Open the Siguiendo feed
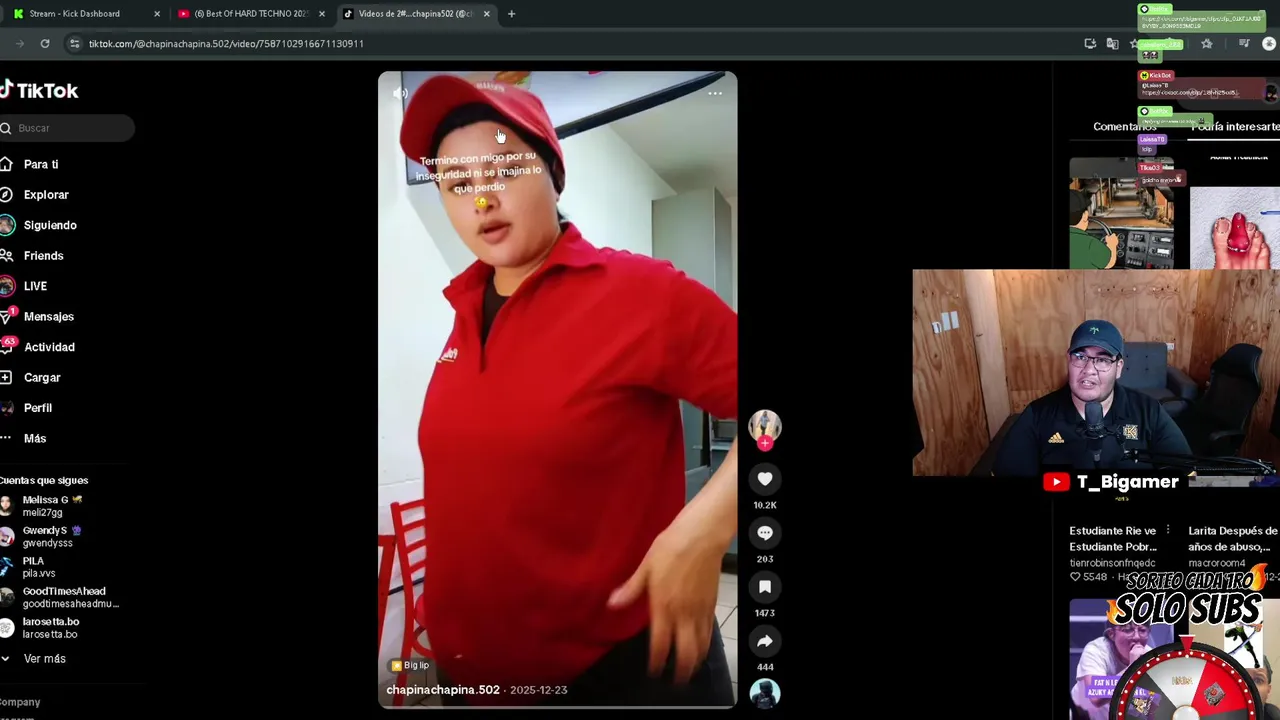This screenshot has height=720, width=1280. coord(50,225)
